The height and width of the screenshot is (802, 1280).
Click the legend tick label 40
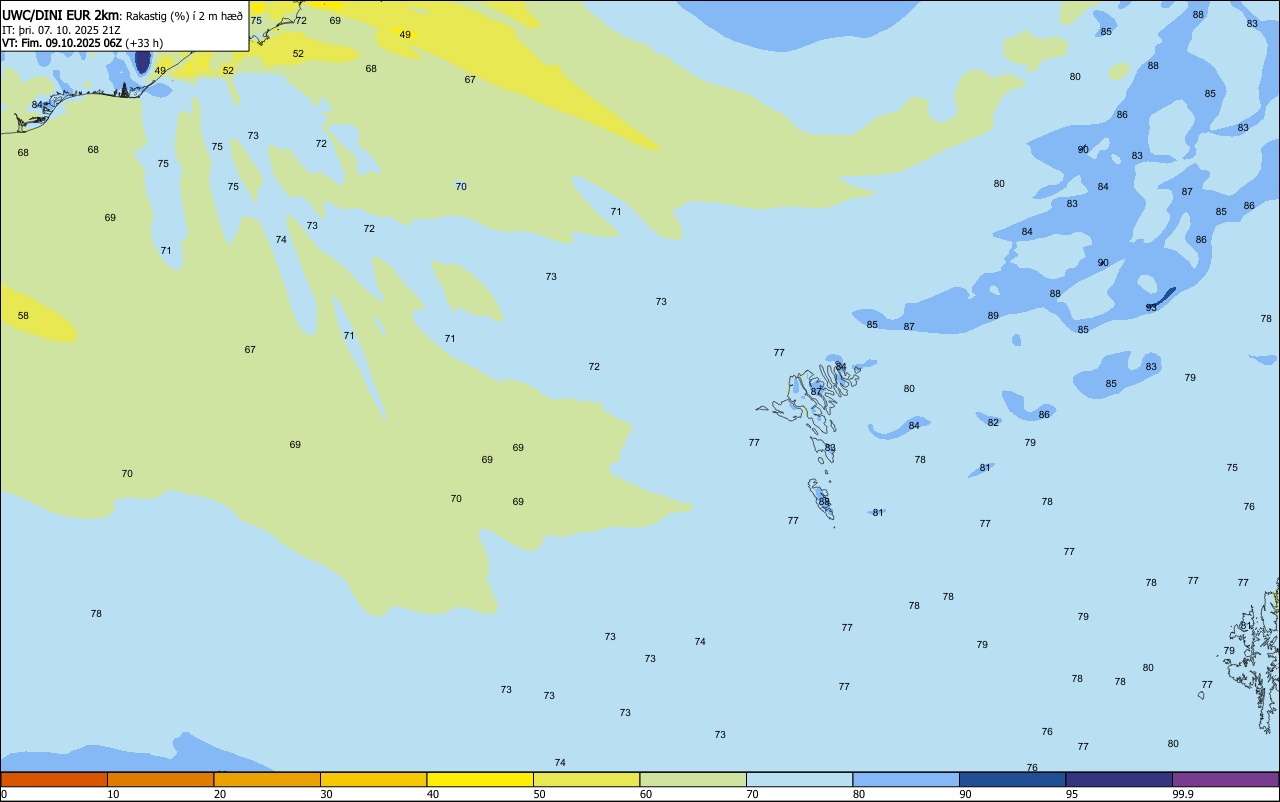click(433, 794)
